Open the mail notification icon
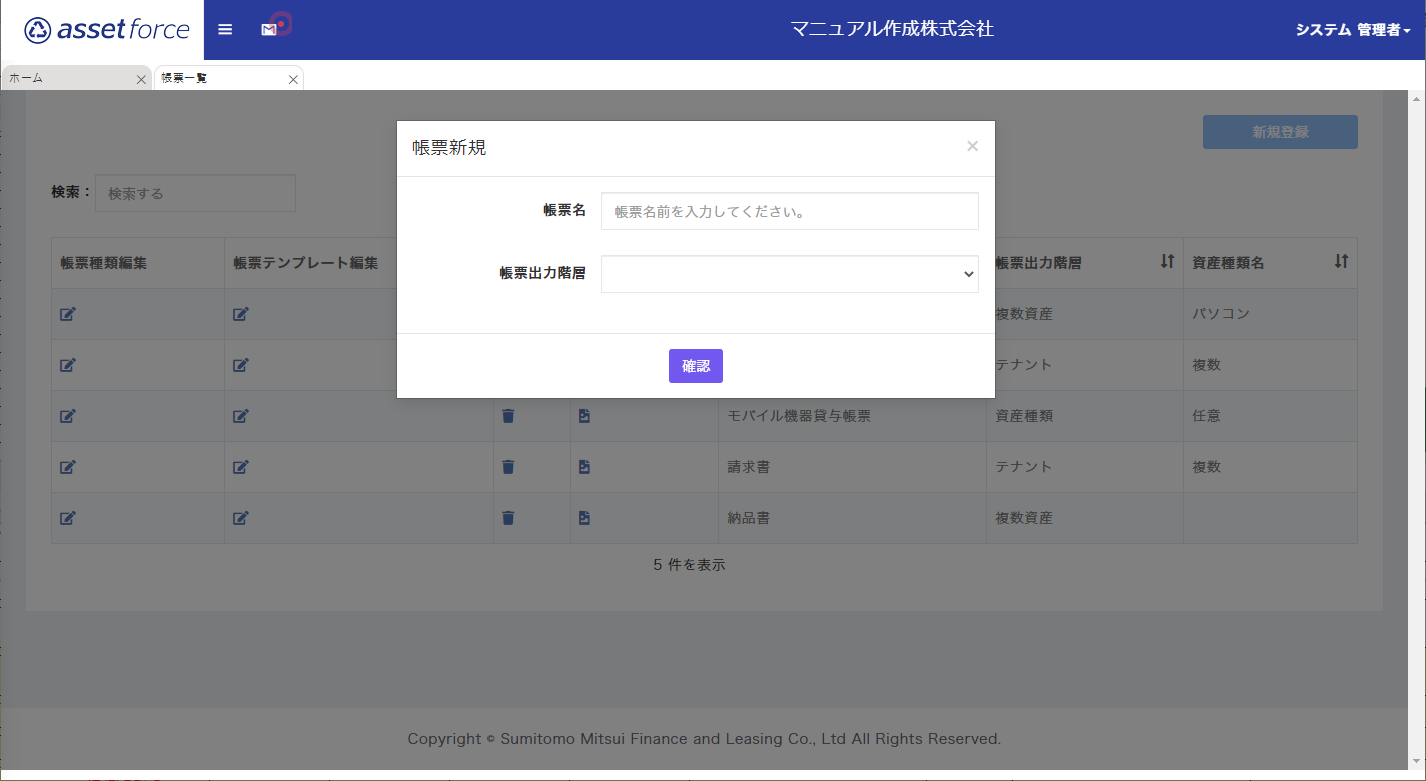The width and height of the screenshot is (1426, 781). [x=269, y=30]
